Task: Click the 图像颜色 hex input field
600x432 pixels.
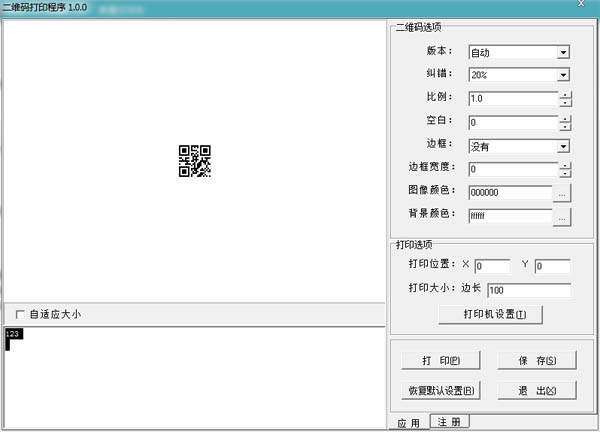Action: 510,193
